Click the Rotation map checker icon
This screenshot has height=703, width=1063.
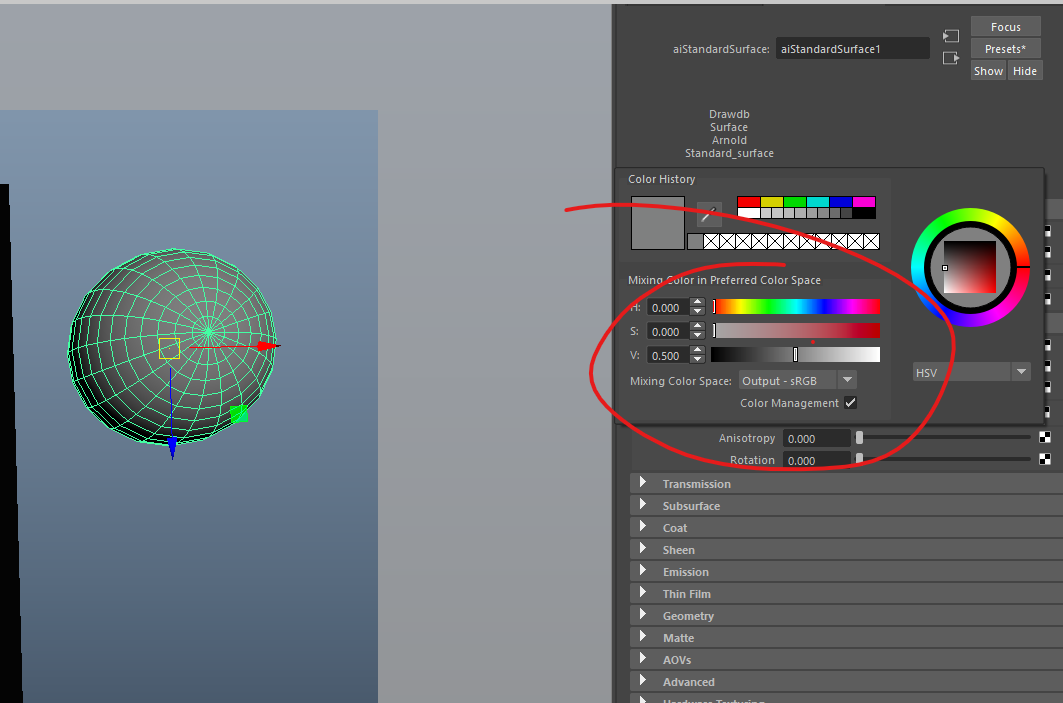tap(1045, 459)
